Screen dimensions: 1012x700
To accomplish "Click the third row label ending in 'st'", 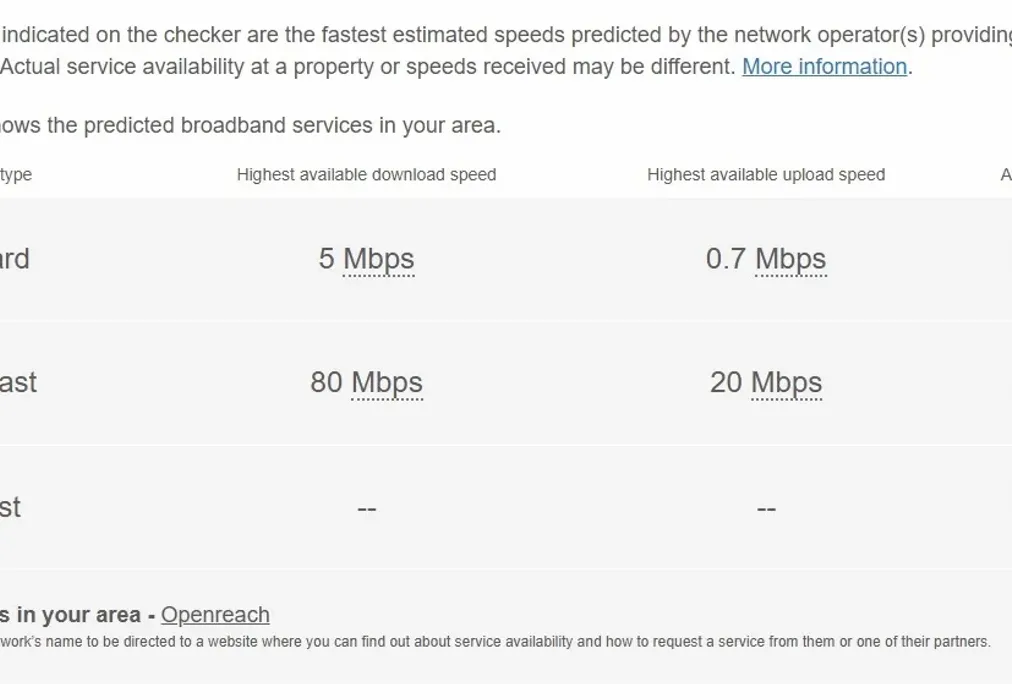I will point(10,507).
